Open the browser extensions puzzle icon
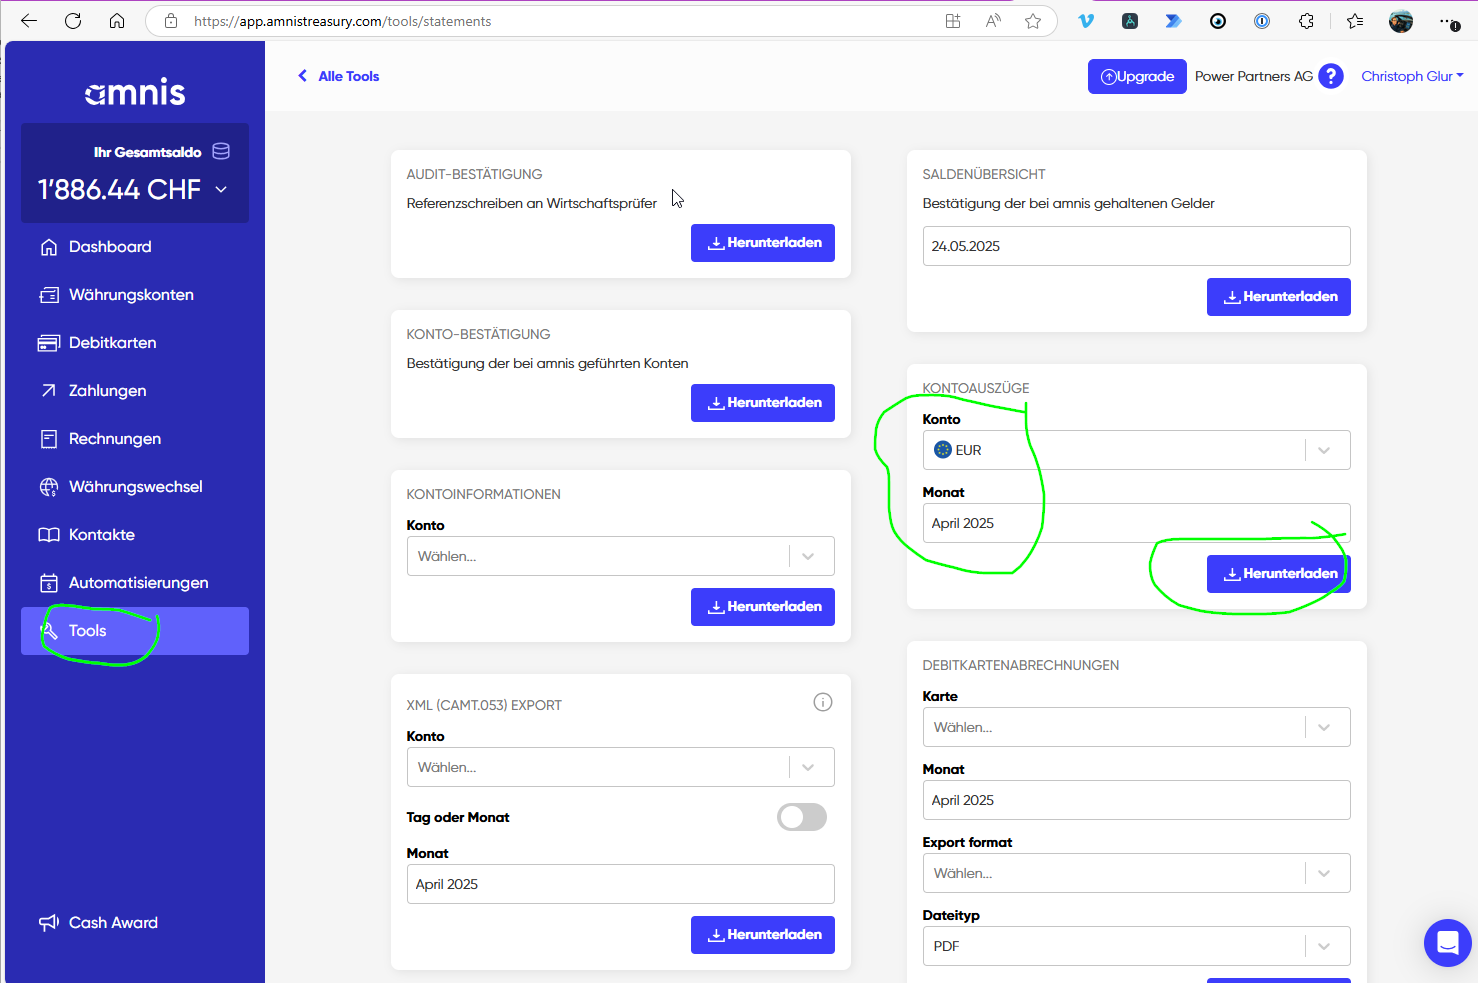This screenshot has width=1478, height=983. [x=1306, y=21]
